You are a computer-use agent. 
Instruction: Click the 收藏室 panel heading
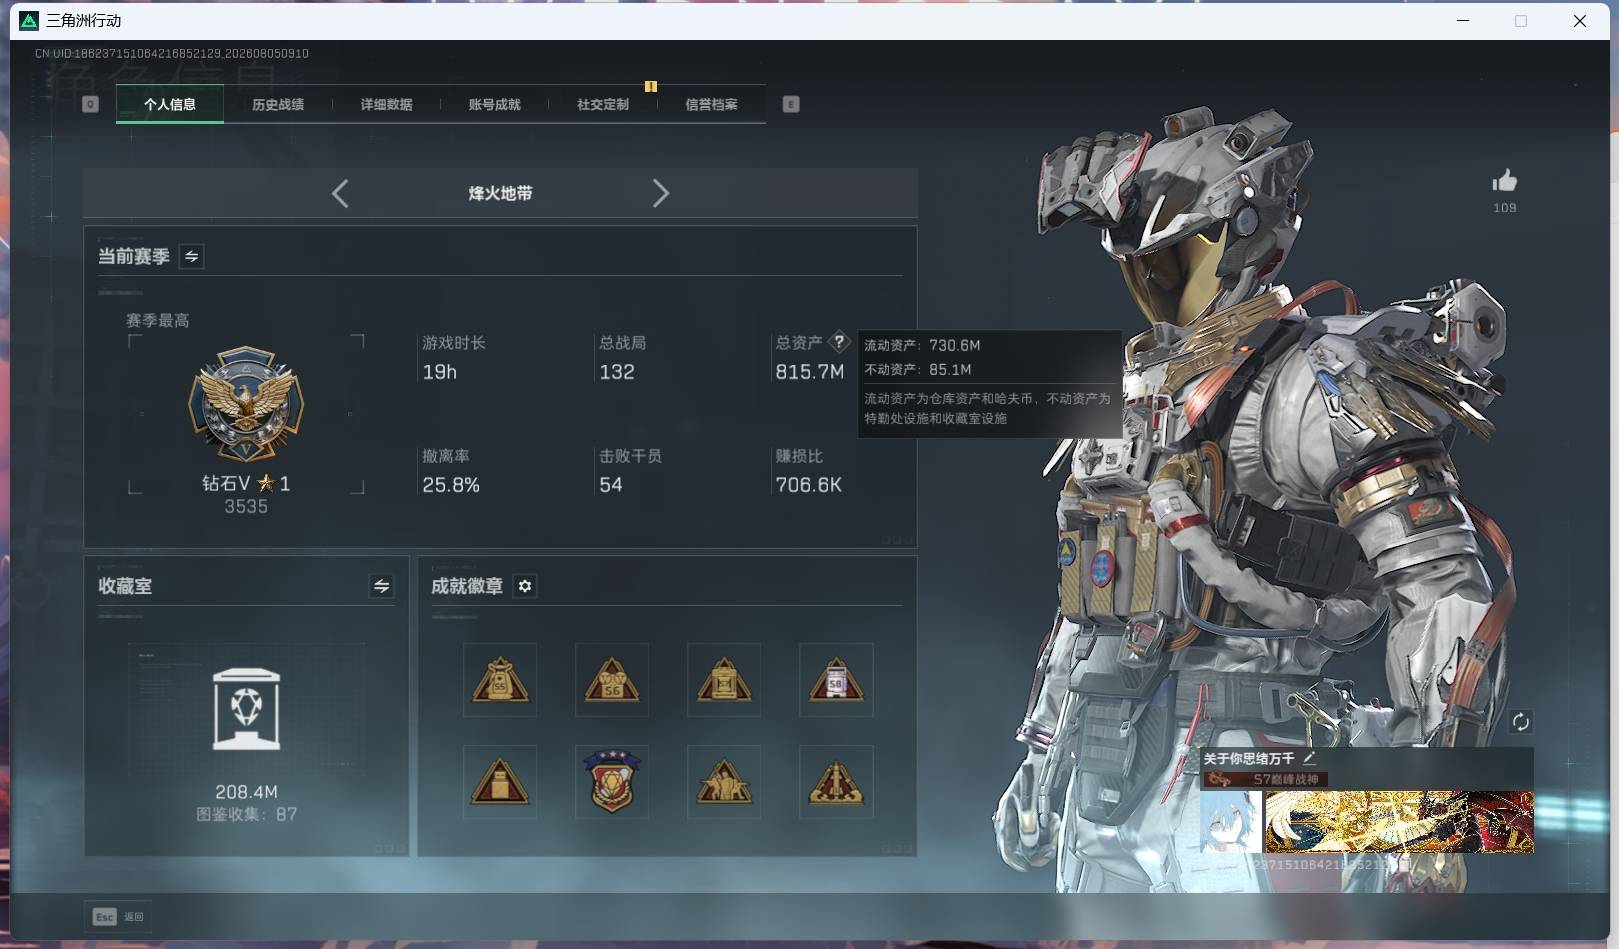point(125,586)
